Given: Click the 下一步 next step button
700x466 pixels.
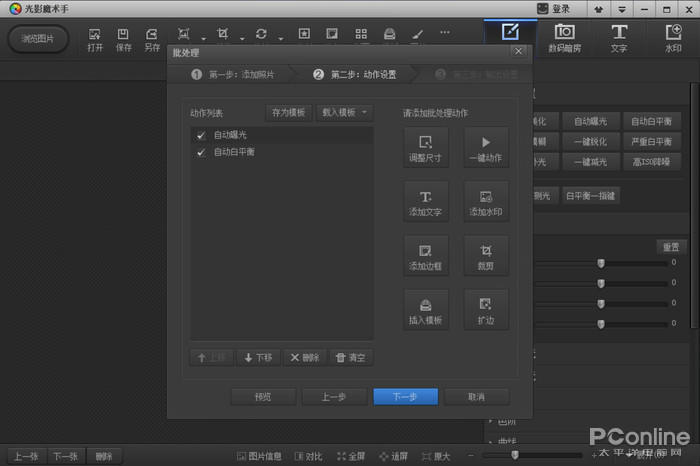Looking at the screenshot, I should point(405,397).
